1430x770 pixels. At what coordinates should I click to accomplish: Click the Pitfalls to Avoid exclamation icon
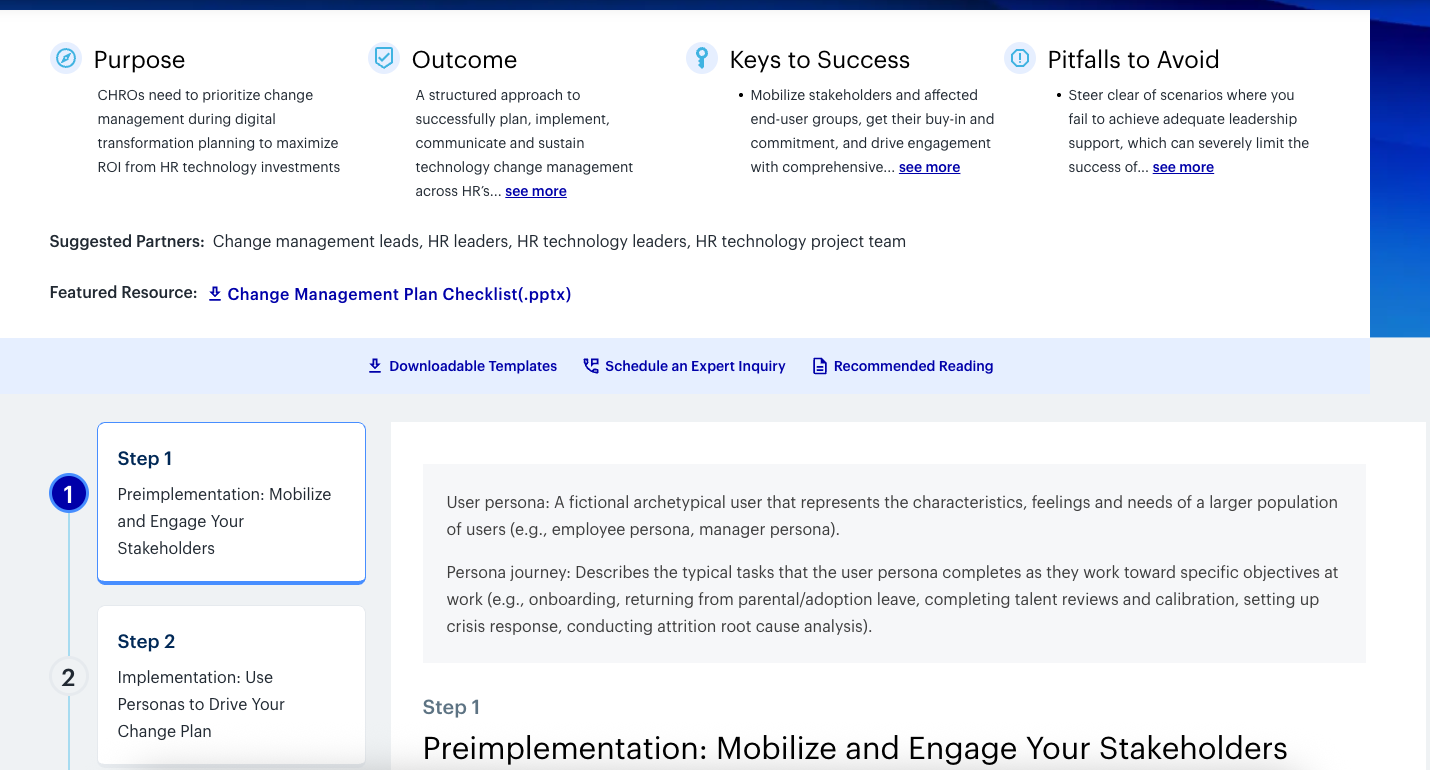pyautogui.click(x=1020, y=58)
